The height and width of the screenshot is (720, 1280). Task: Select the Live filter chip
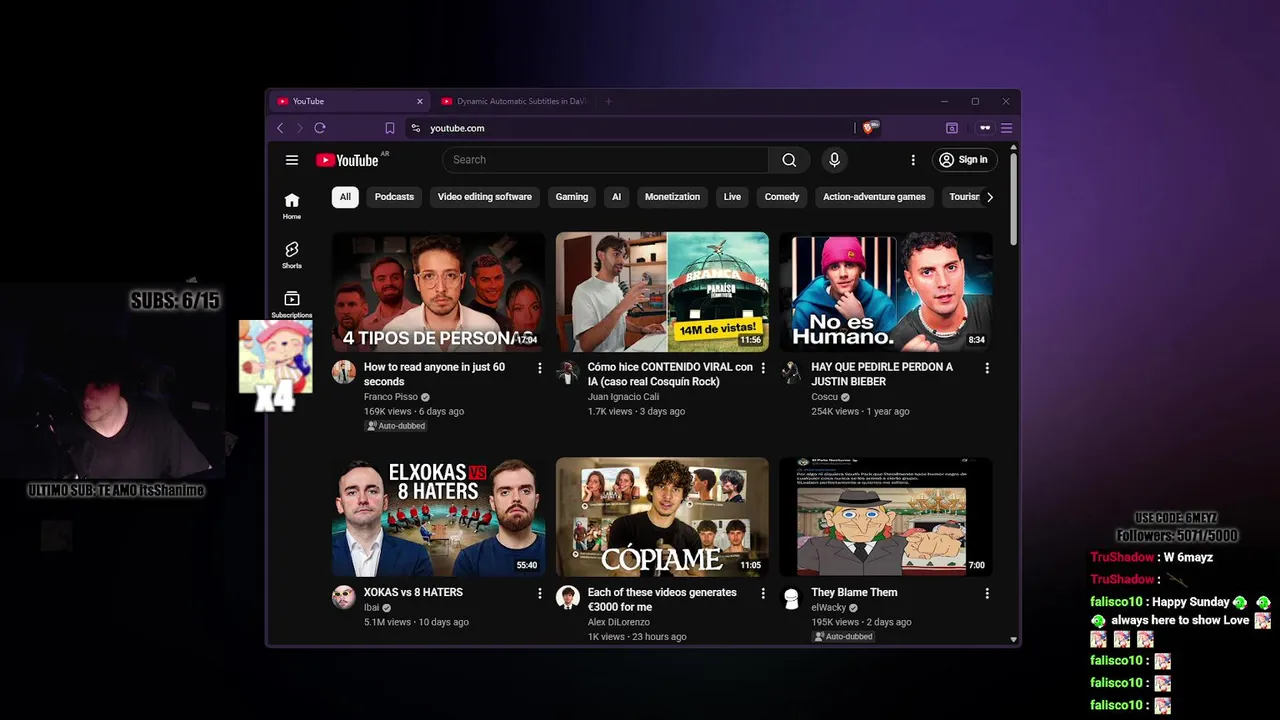click(x=732, y=197)
